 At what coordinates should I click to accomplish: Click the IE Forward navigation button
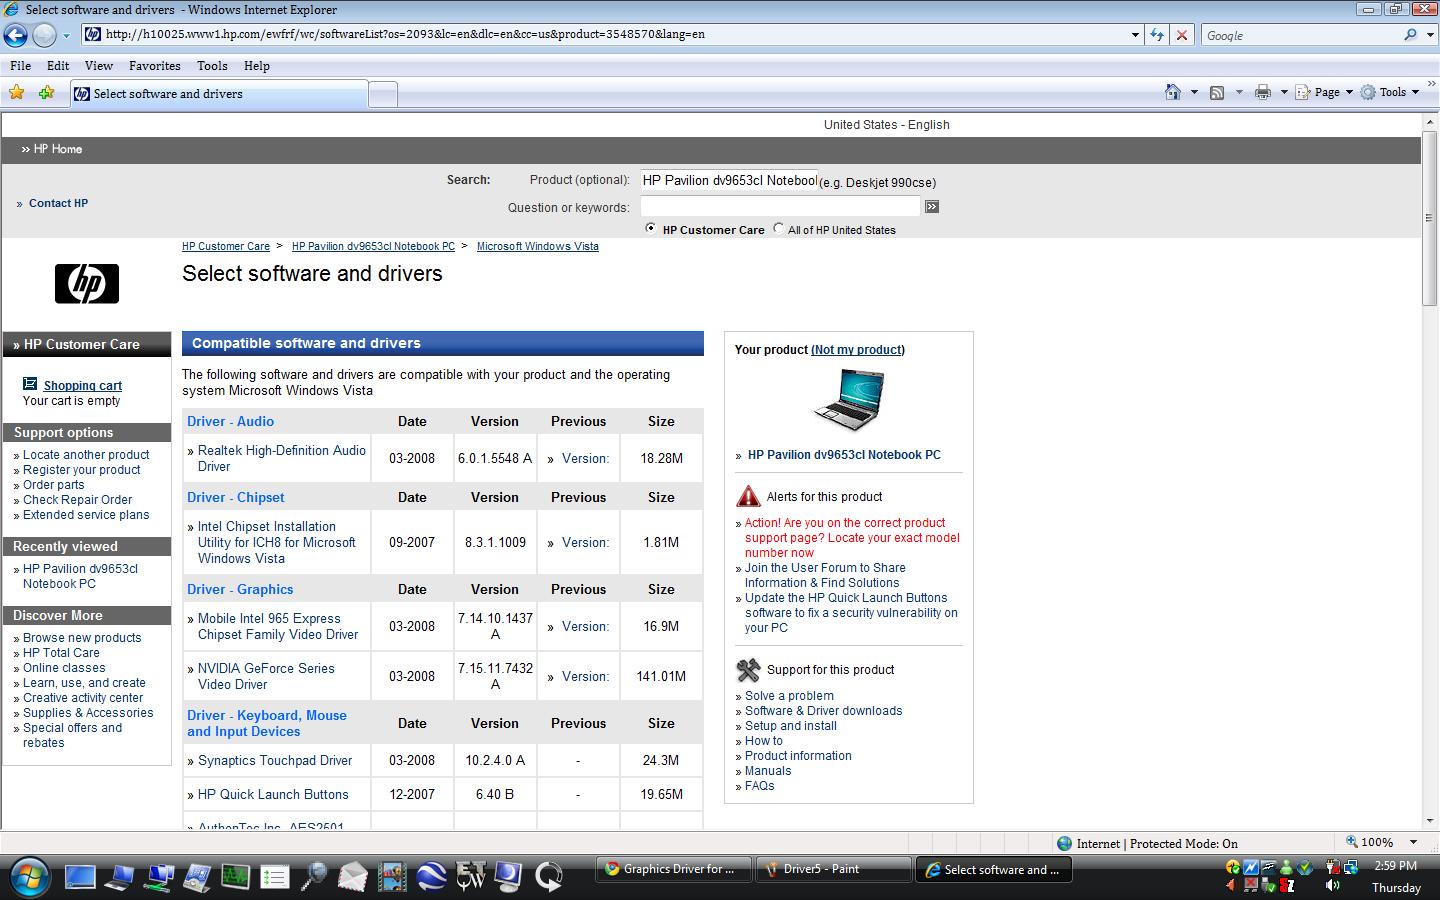[44, 35]
